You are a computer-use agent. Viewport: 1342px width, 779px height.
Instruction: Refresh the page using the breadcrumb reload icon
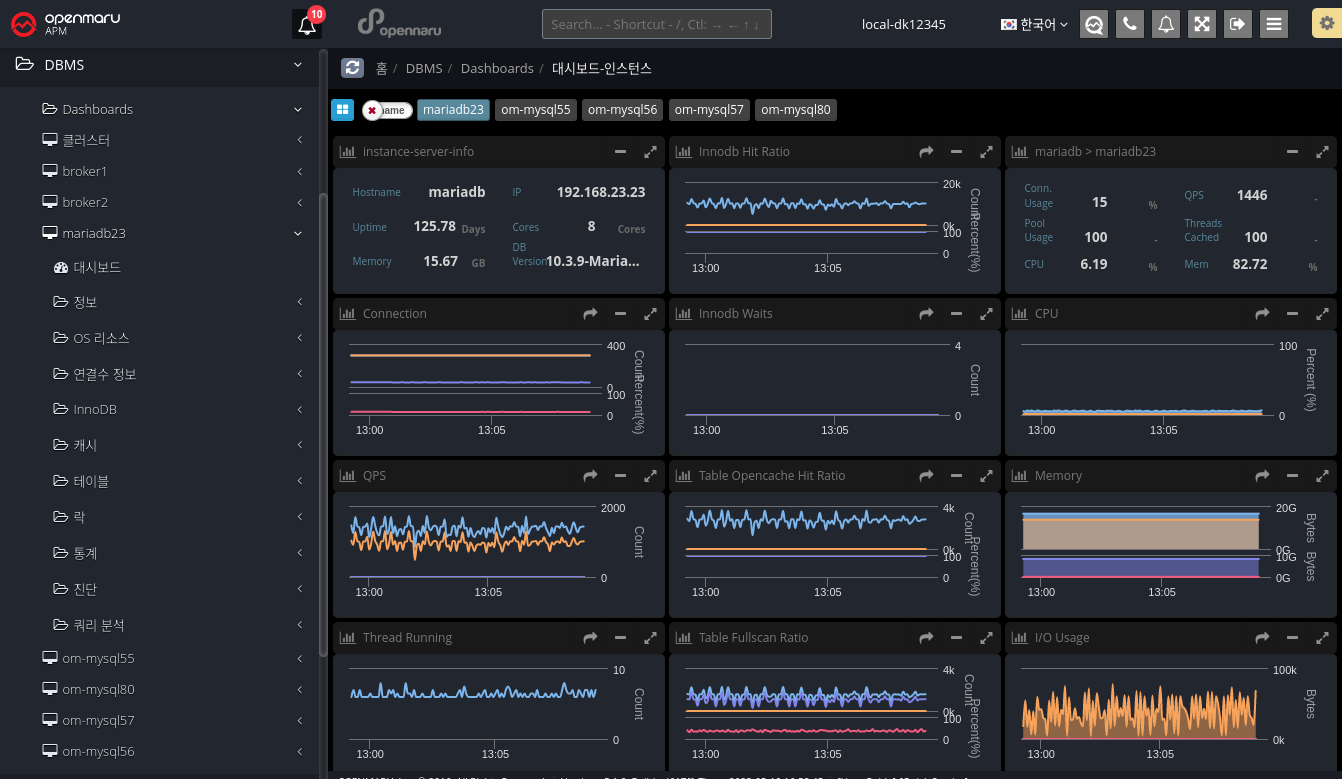[352, 68]
